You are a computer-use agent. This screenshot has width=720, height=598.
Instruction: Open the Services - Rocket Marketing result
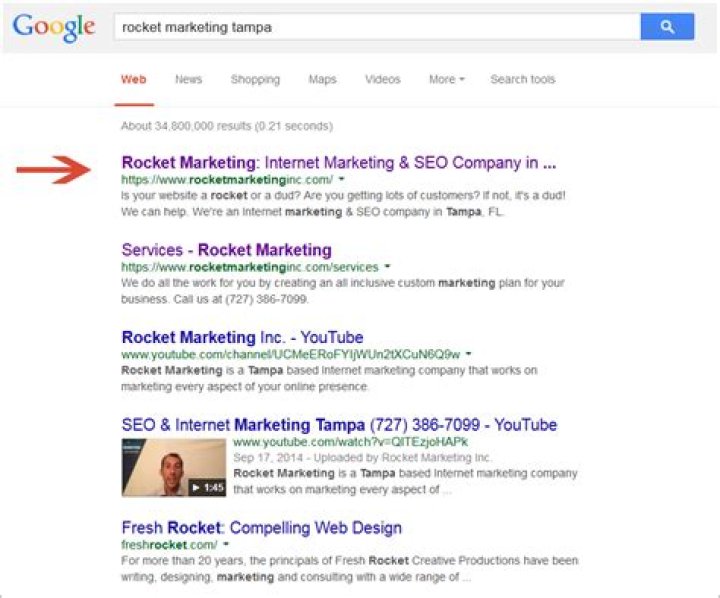pyautogui.click(x=226, y=250)
